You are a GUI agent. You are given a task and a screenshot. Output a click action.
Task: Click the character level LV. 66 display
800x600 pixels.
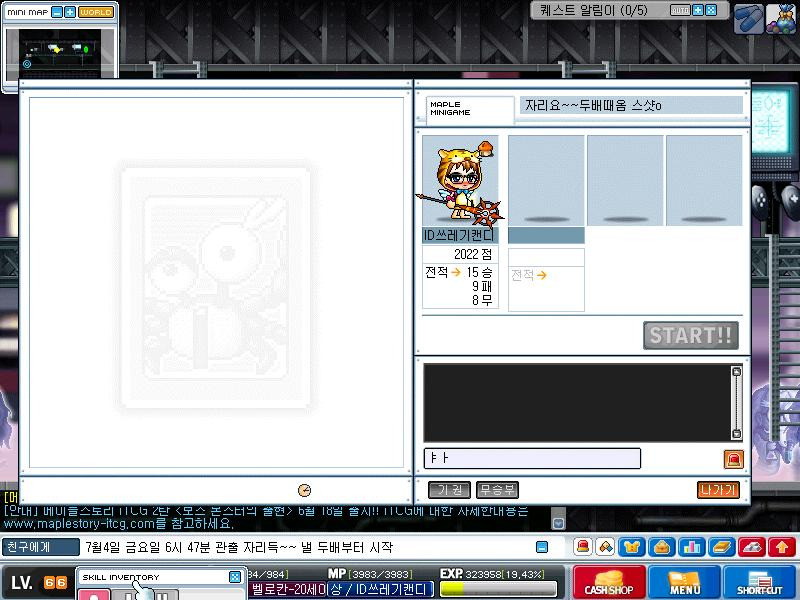pyautogui.click(x=39, y=583)
